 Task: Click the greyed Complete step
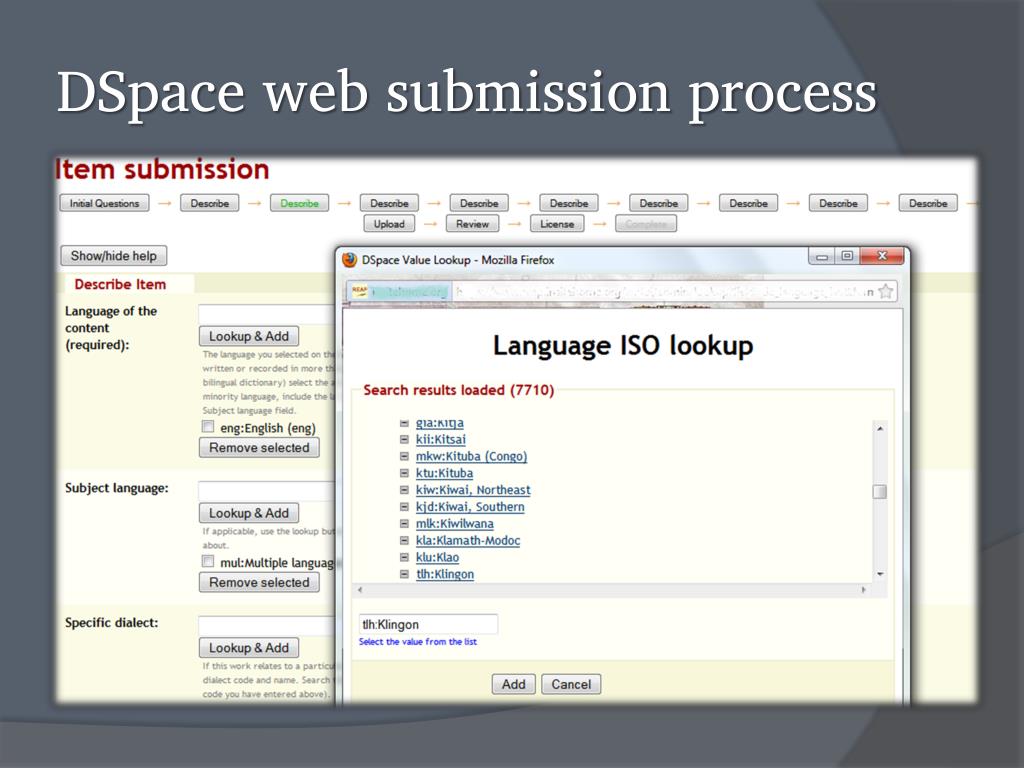(x=646, y=224)
